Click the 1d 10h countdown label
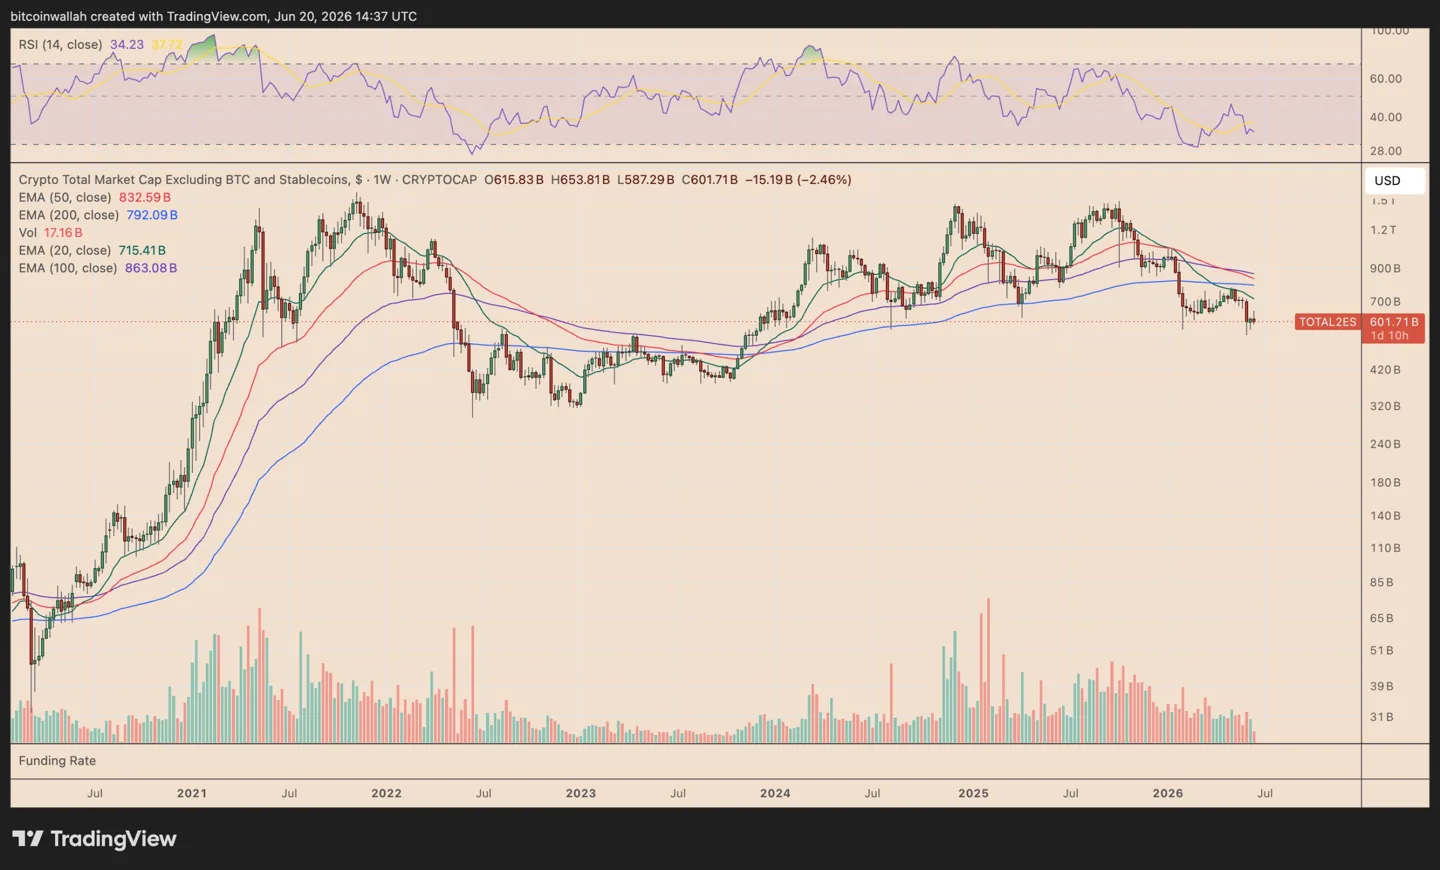This screenshot has height=870, width=1440. [1389, 336]
